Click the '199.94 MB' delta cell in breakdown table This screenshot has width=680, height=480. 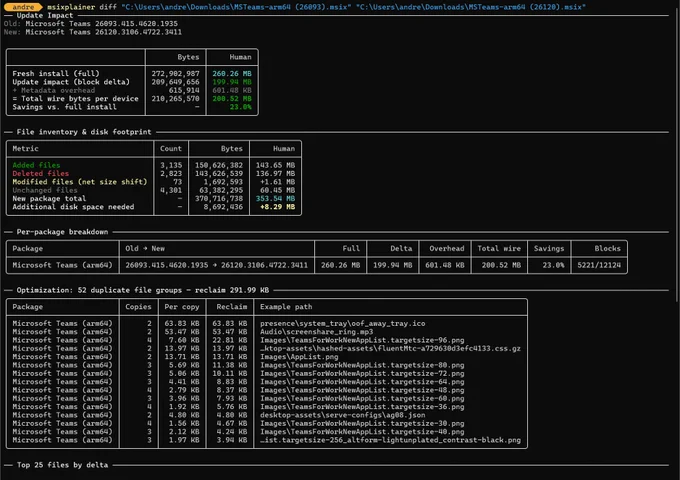[x=392, y=265]
